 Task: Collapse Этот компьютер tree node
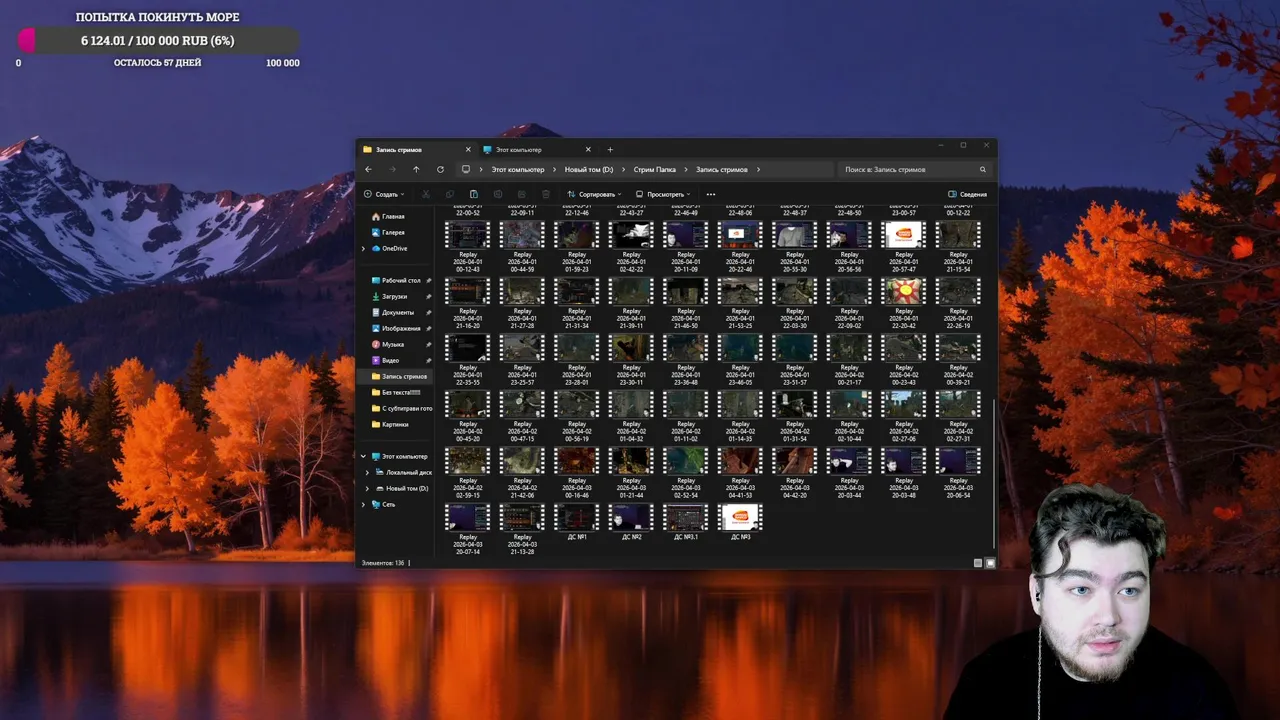point(363,456)
